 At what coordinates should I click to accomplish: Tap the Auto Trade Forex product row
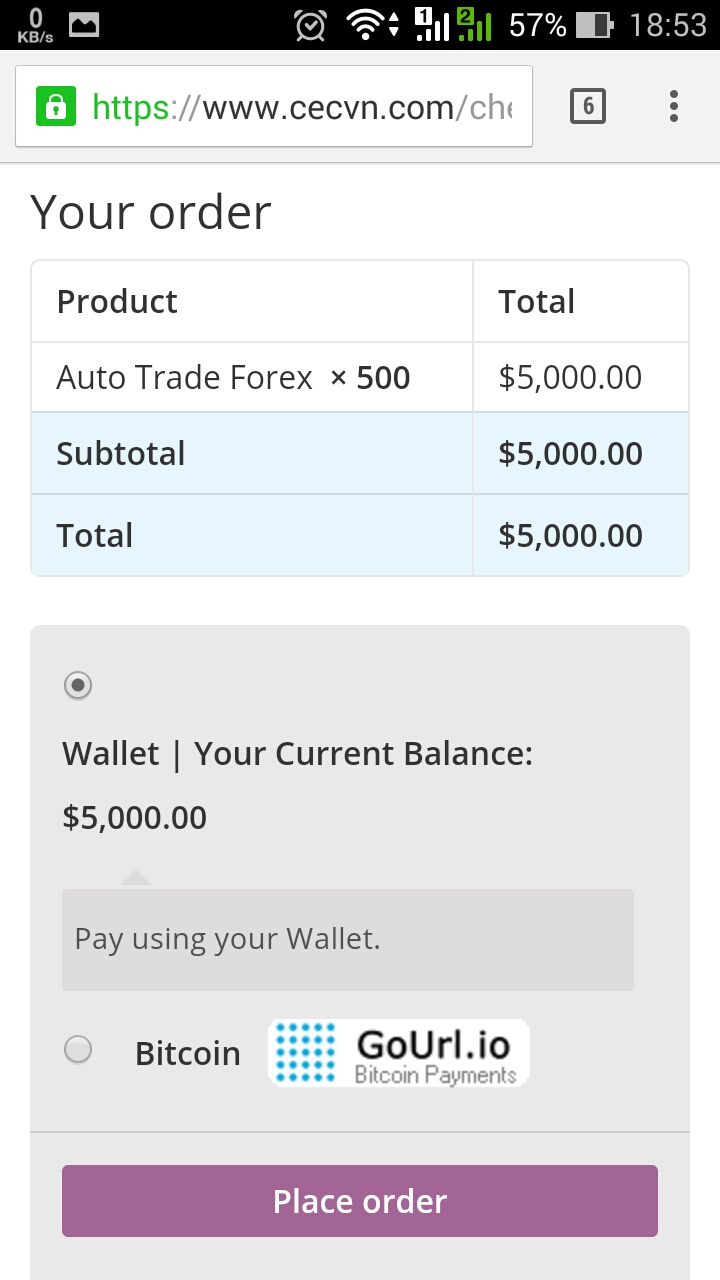pyautogui.click(x=233, y=378)
